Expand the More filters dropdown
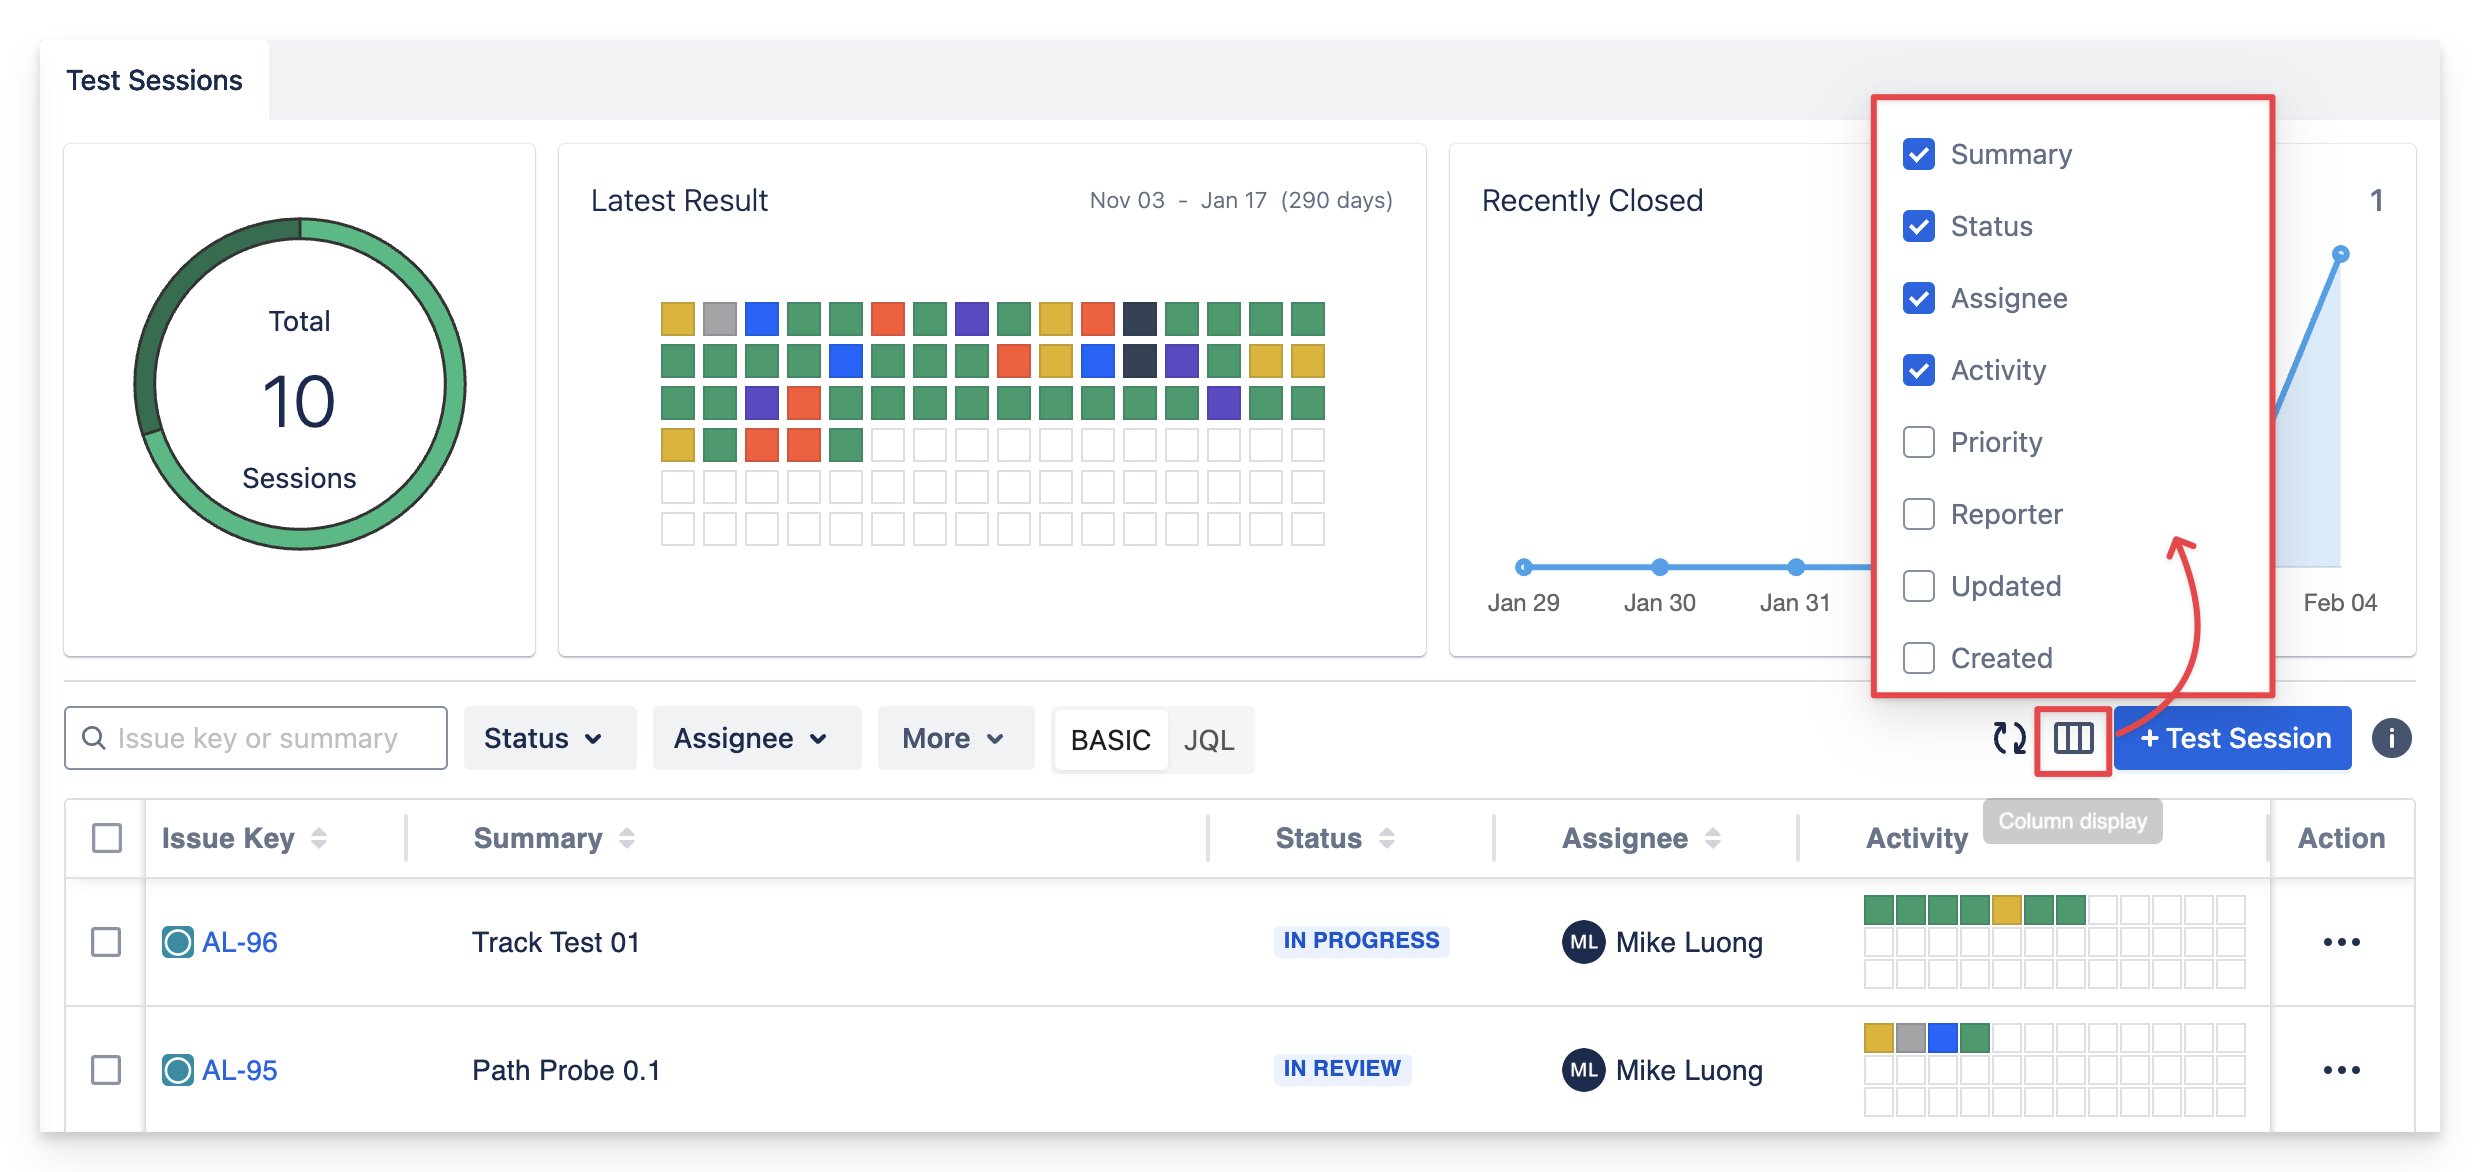 (x=955, y=738)
